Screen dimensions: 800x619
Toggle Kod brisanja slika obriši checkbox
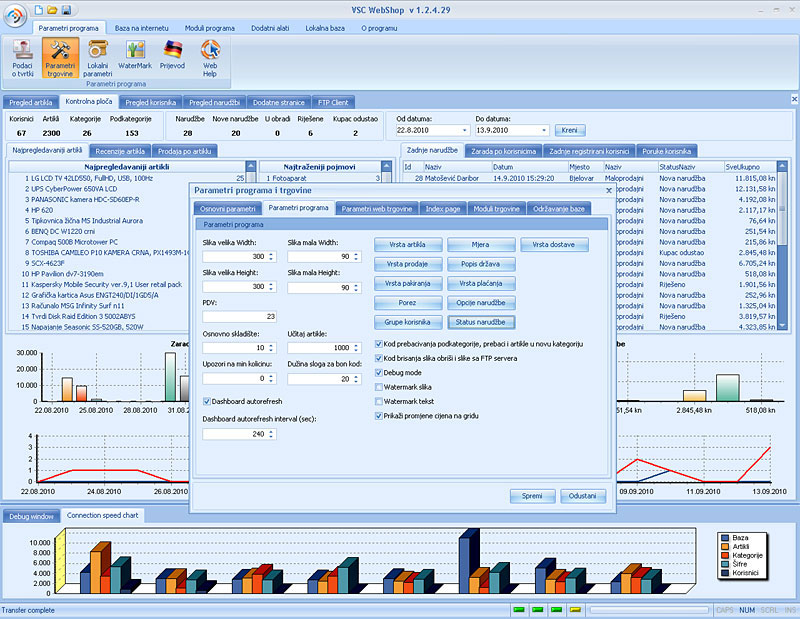point(379,358)
